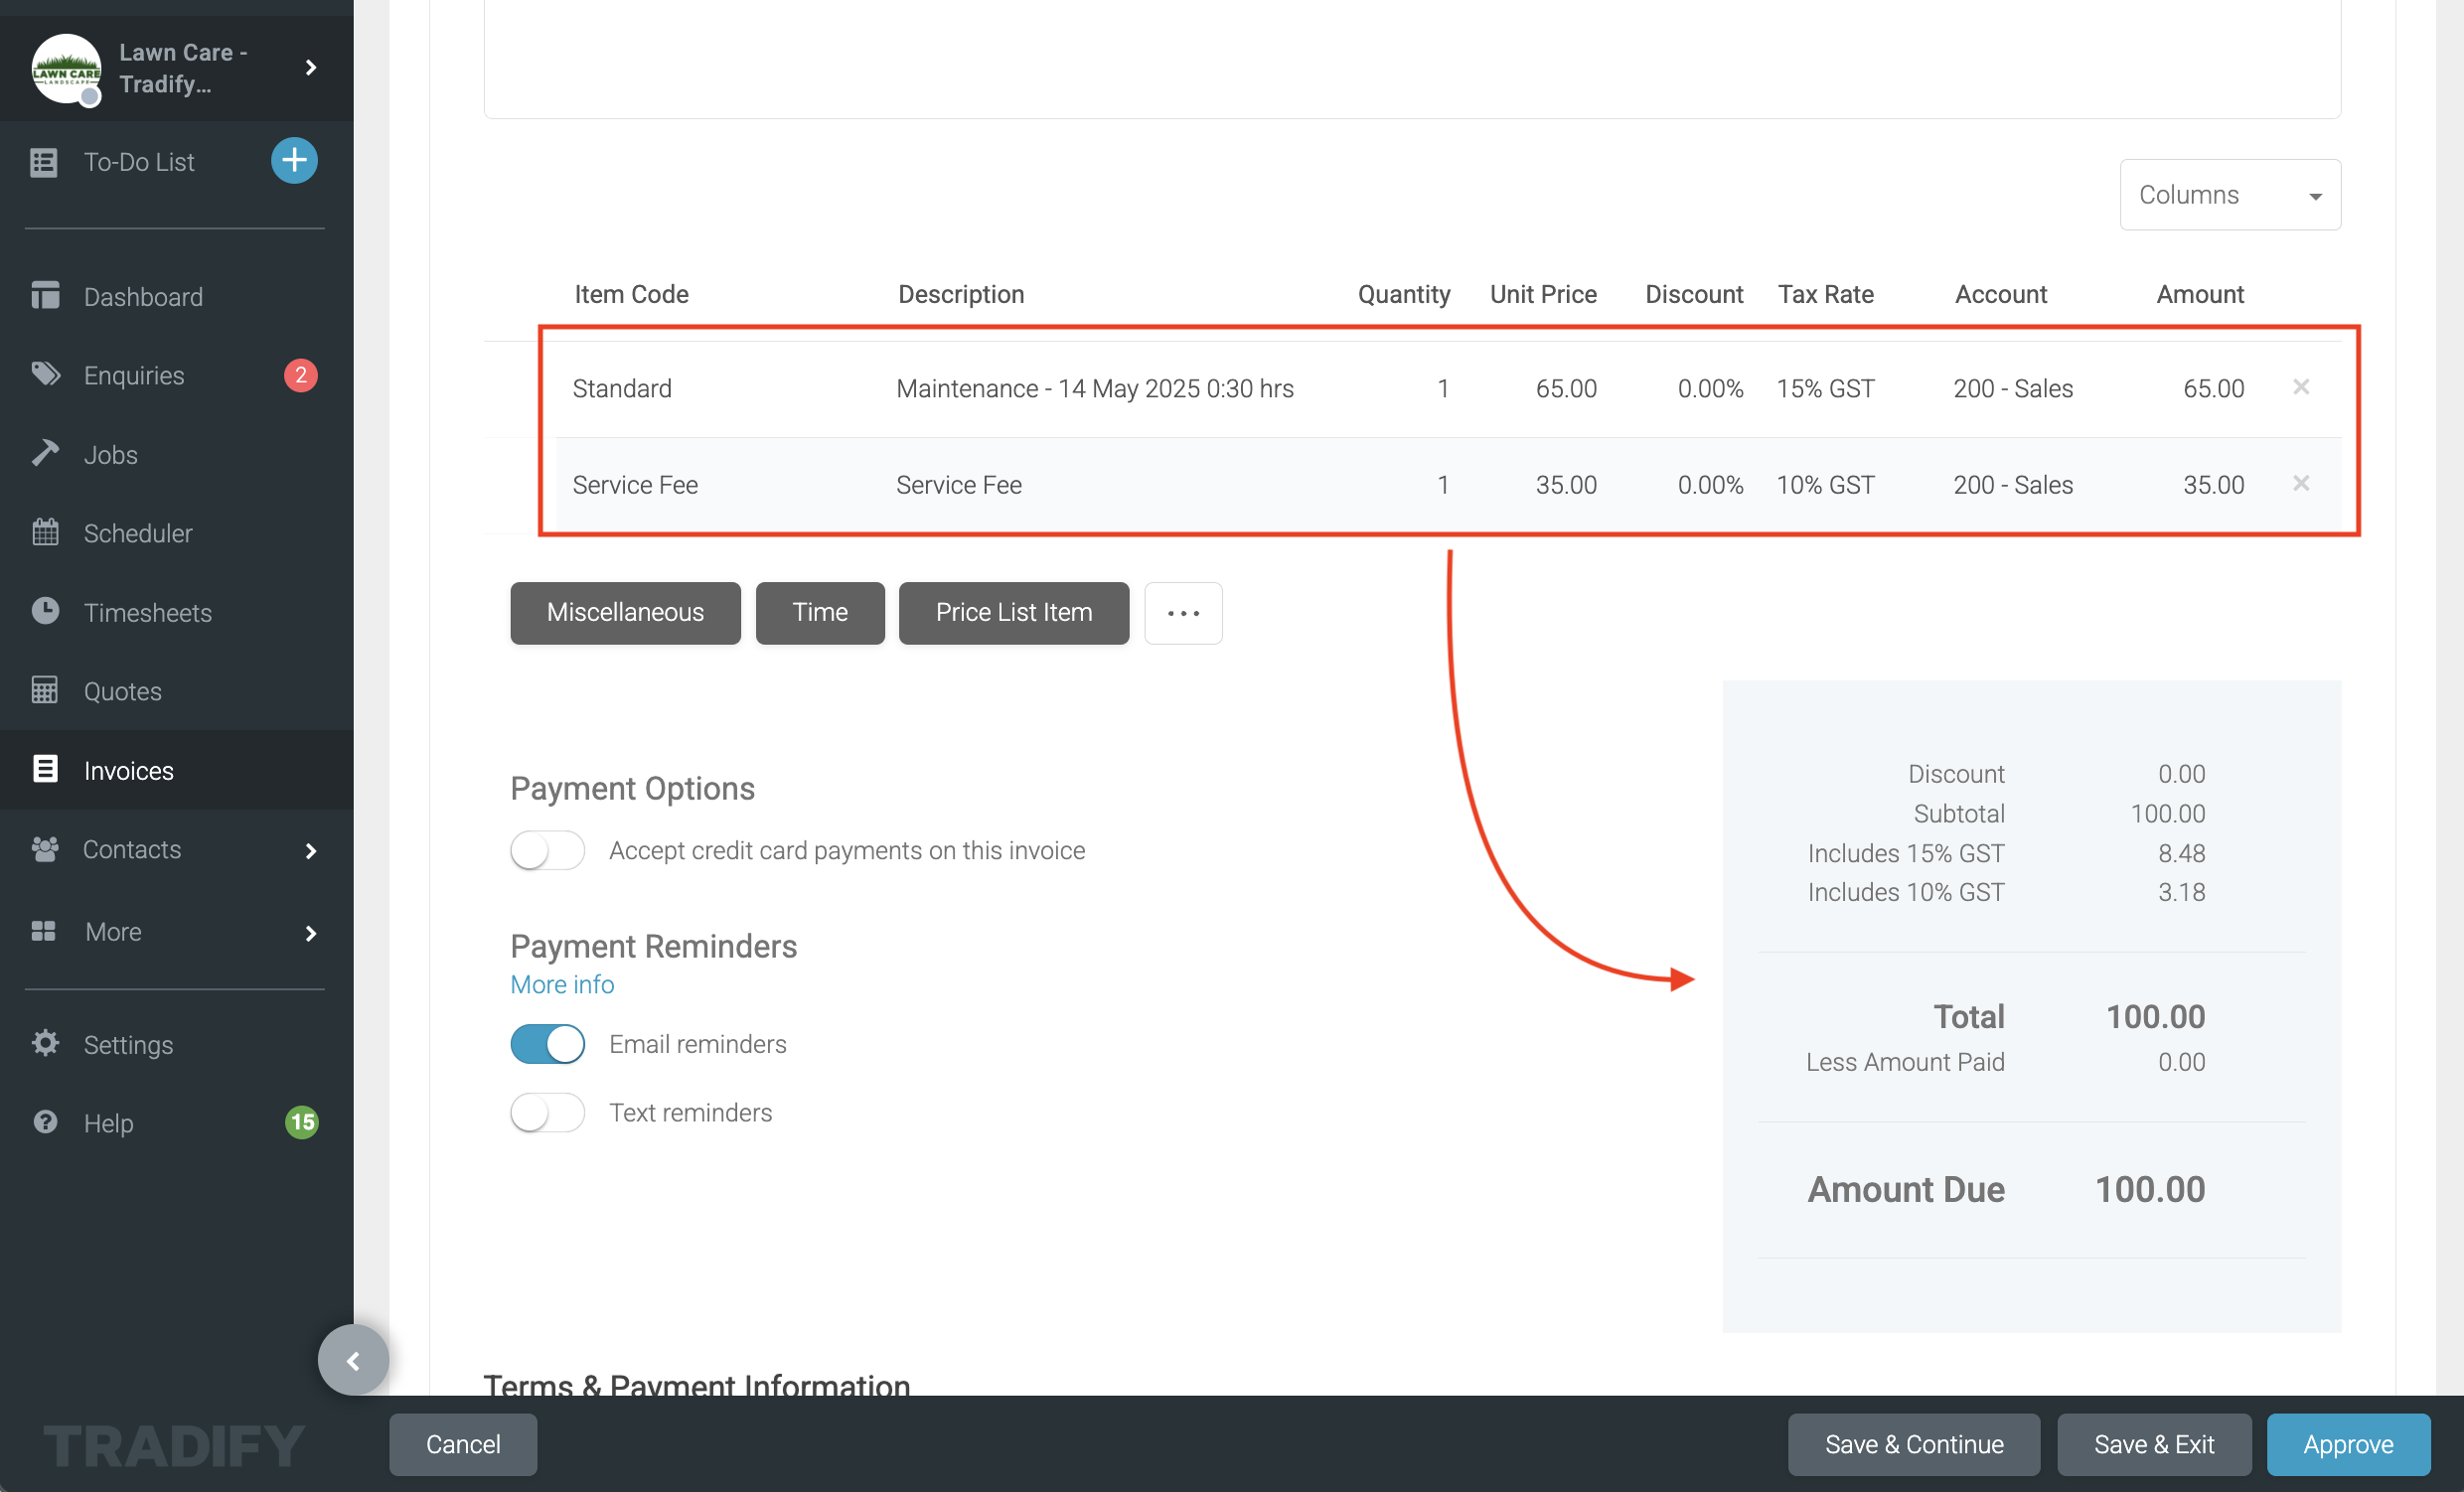Expand the Lawn Care company account chevron
Screen dimensions: 2464x1492
pos(311,67)
